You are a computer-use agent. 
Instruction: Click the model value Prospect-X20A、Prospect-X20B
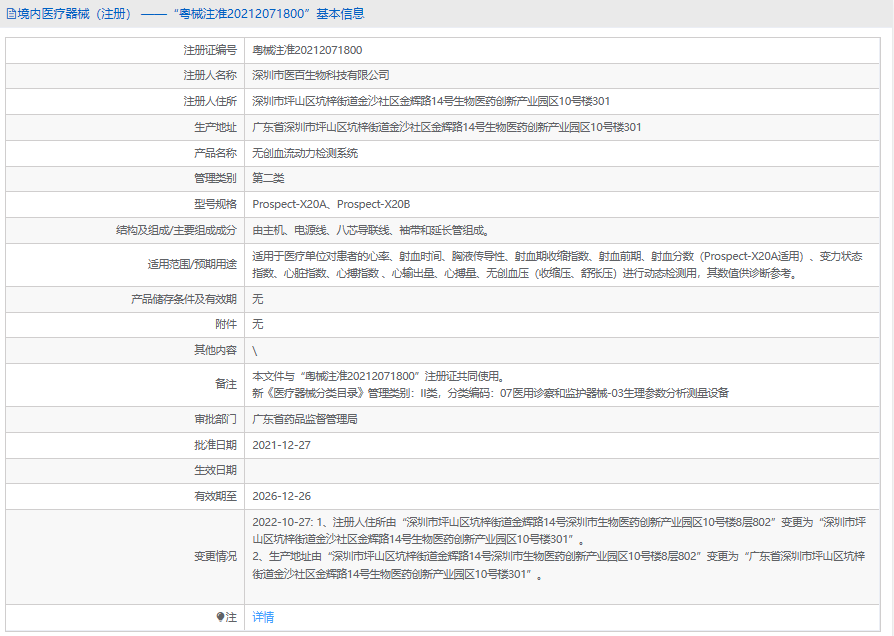(x=331, y=204)
